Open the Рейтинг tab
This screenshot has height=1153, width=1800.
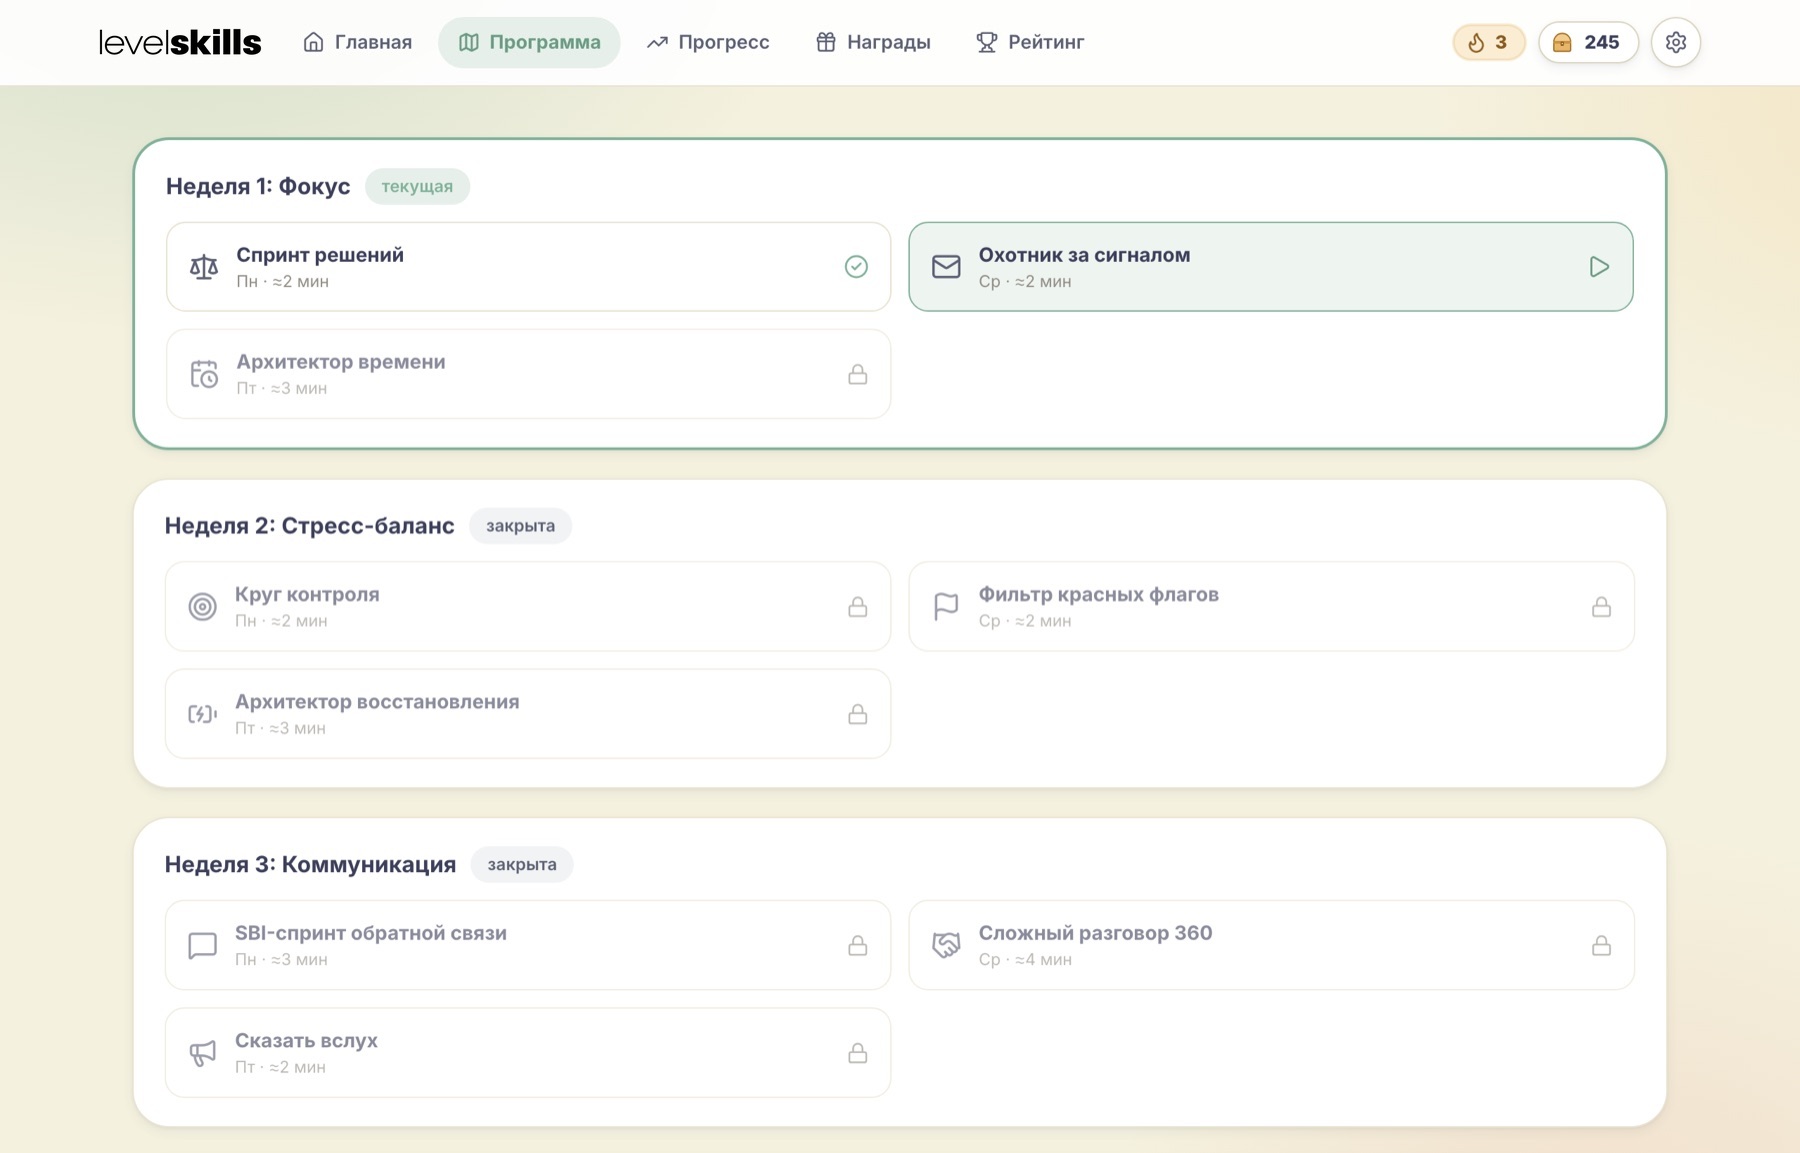(x=1030, y=42)
